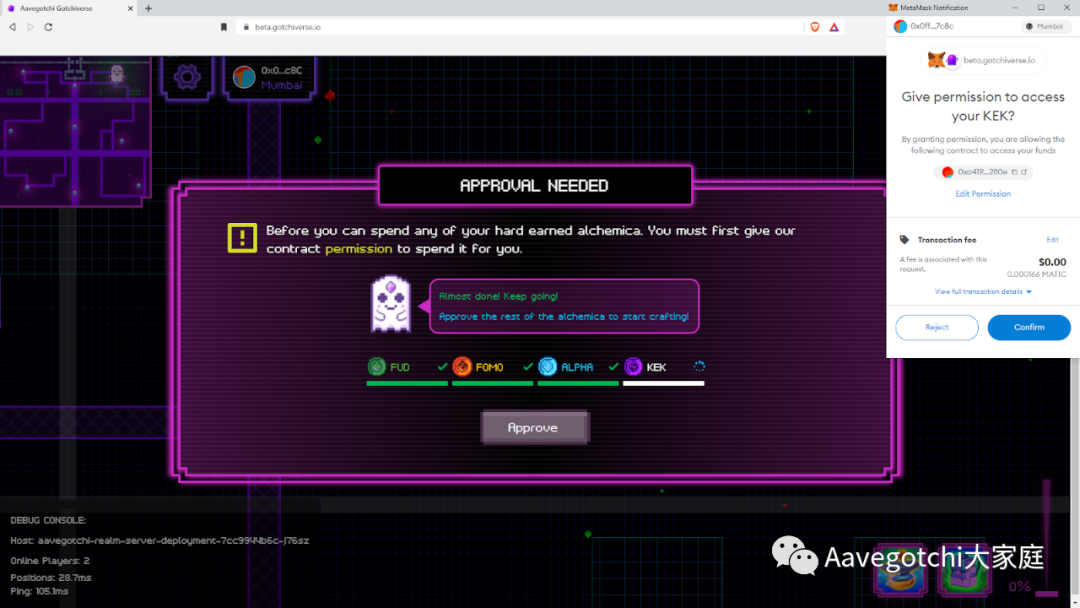Click the FUD approved checkmark
Image resolution: width=1080 pixels, height=608 pixels.
coord(442,367)
